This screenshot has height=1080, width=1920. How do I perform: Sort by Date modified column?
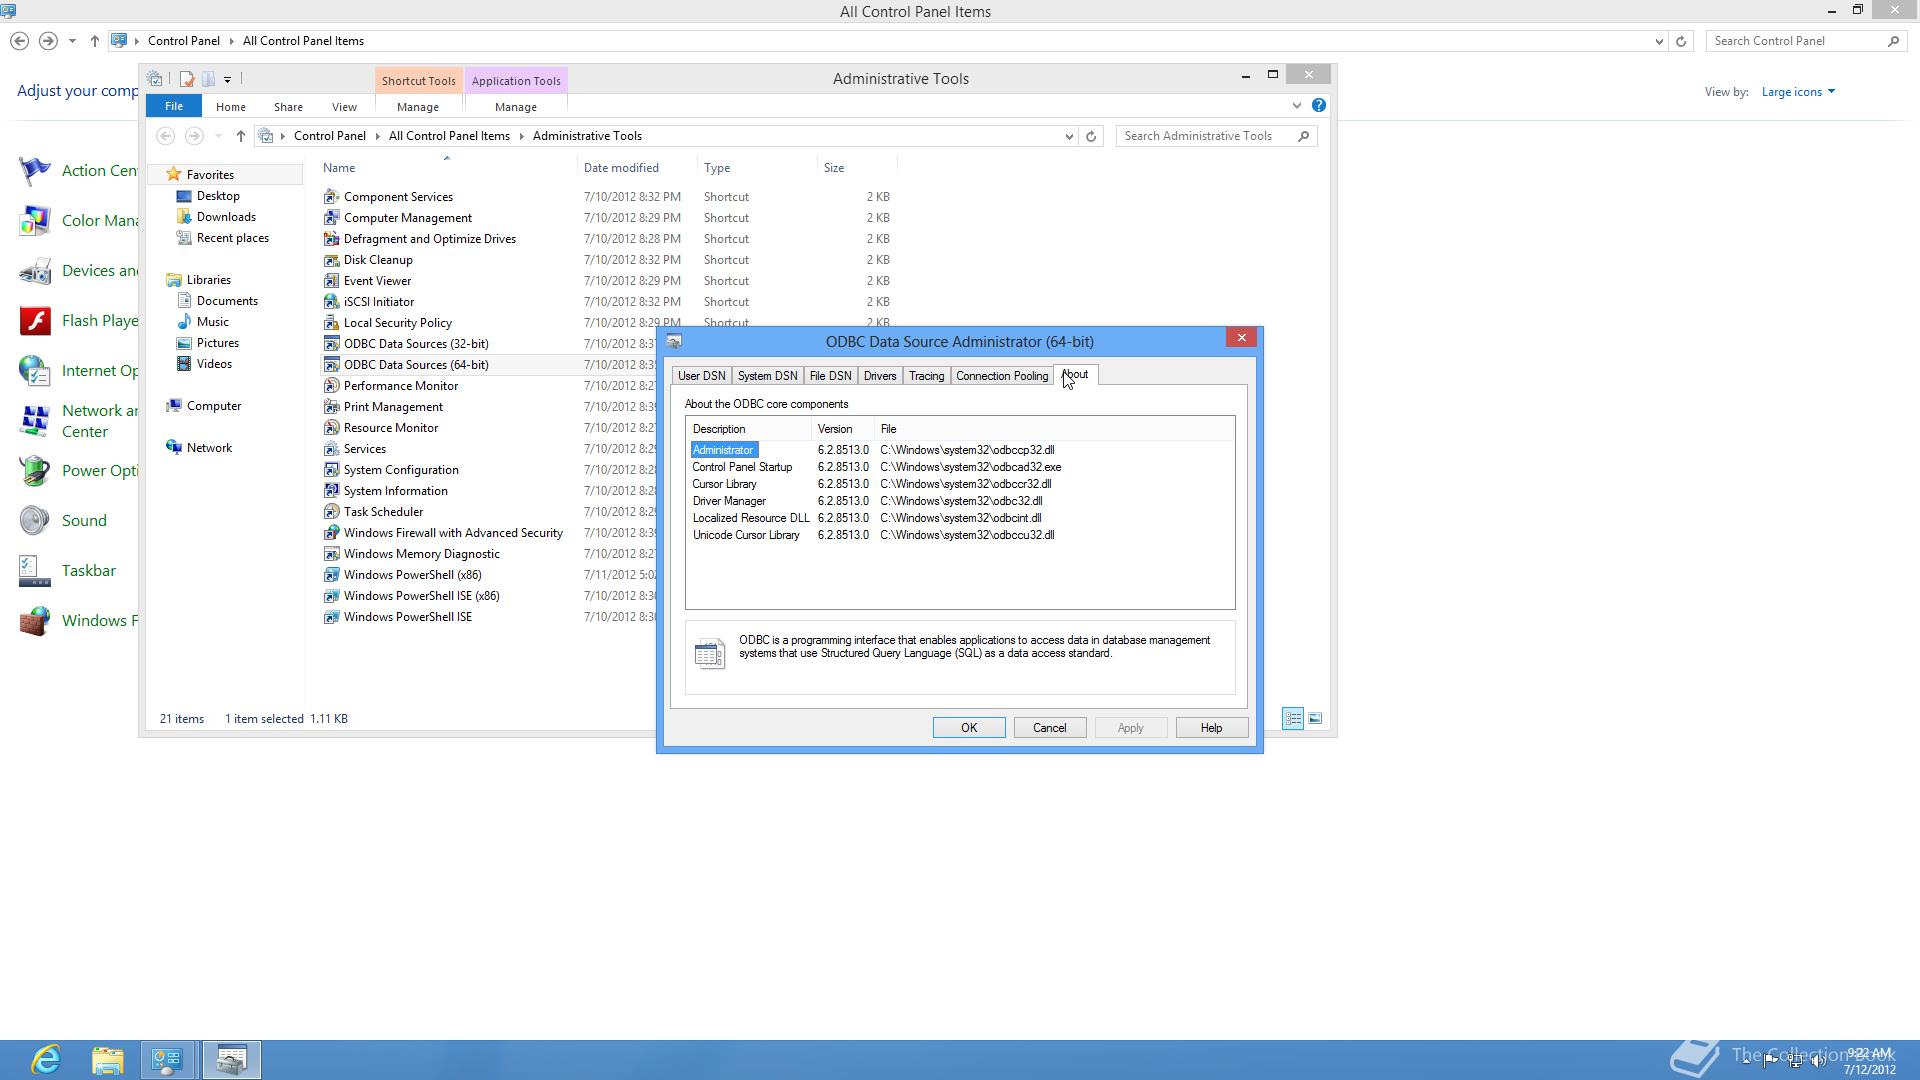pos(637,168)
